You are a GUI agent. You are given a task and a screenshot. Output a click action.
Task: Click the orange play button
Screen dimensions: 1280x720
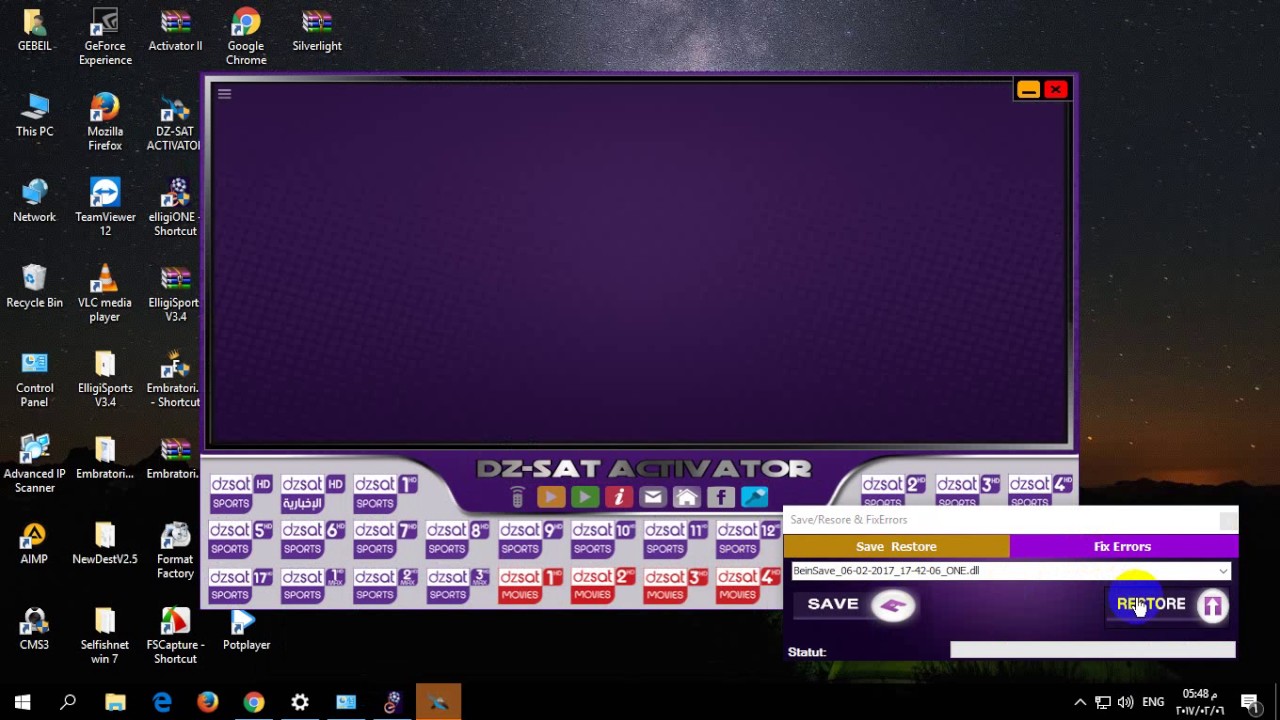click(x=550, y=497)
